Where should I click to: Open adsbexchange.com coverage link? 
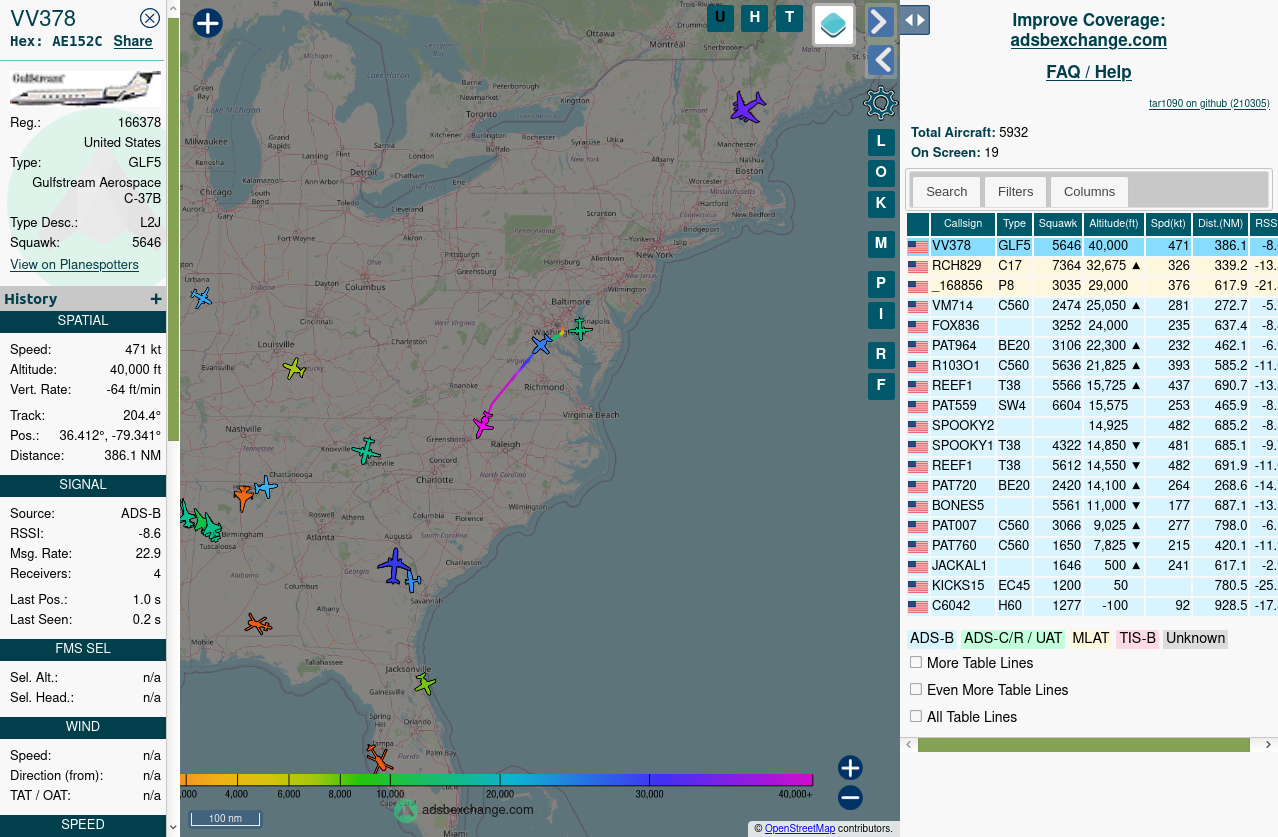(x=1089, y=40)
